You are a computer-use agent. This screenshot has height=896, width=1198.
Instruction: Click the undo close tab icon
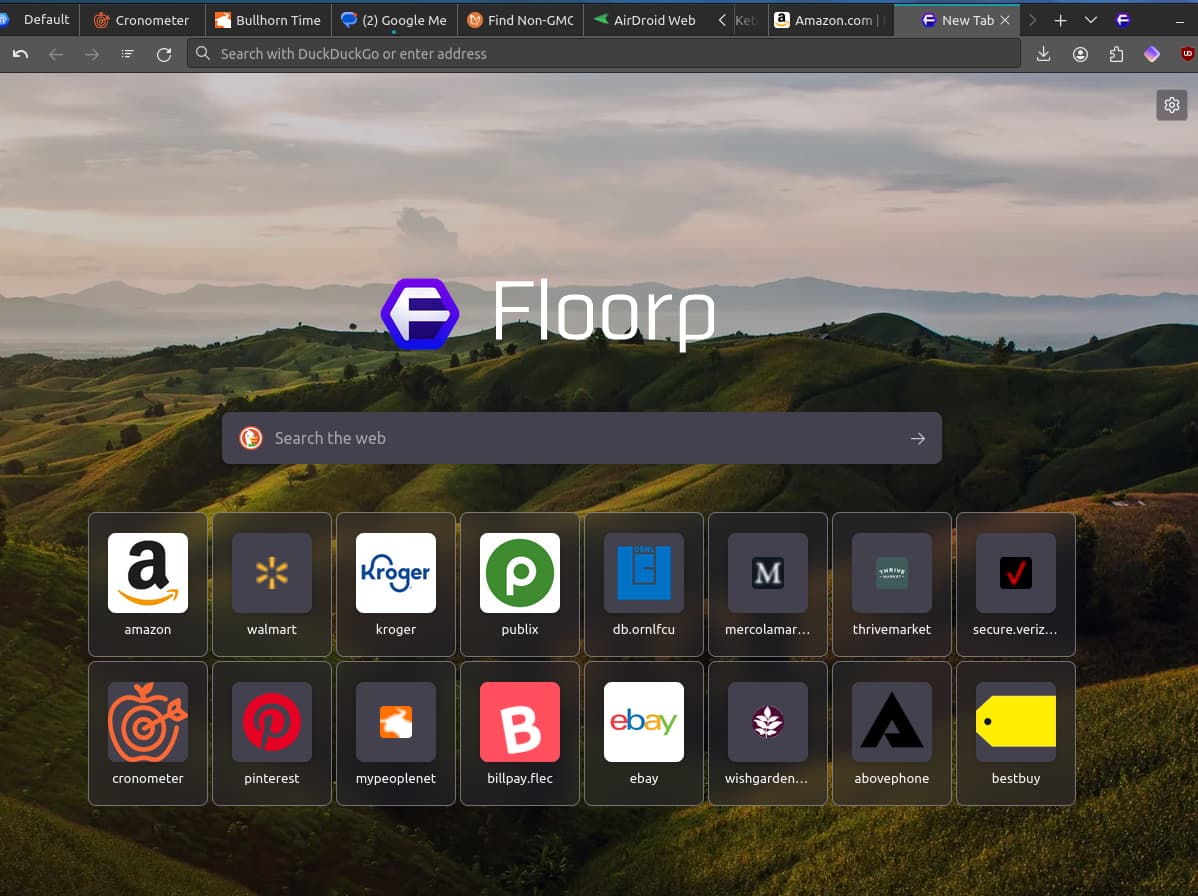tap(21, 54)
